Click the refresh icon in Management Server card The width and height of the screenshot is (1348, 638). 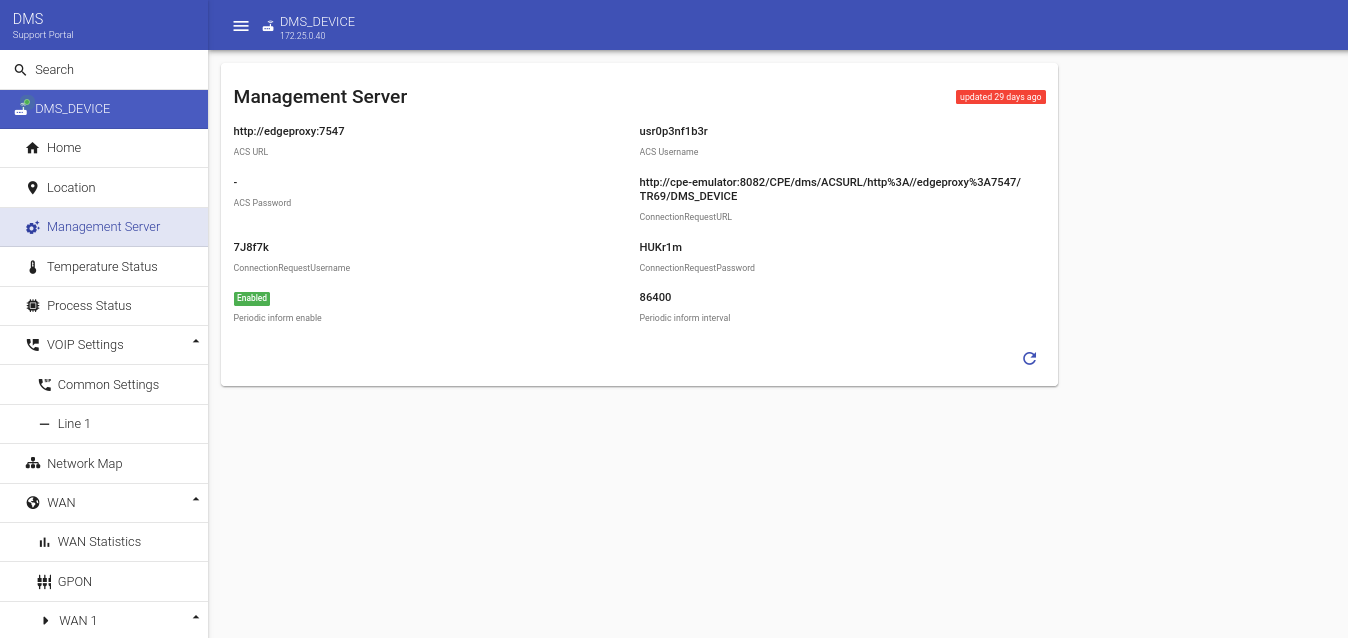click(1029, 358)
